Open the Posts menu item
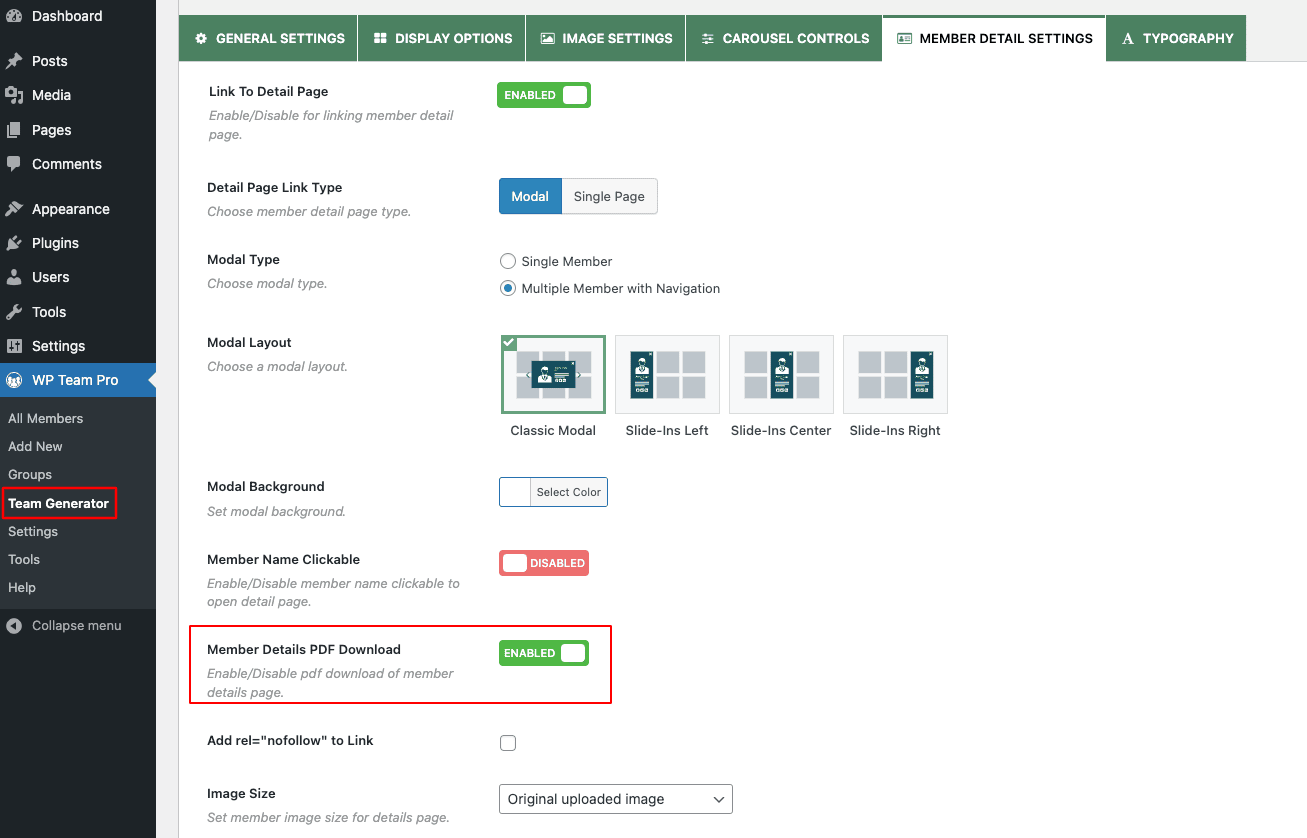Image resolution: width=1307 pixels, height=838 pixels. (78, 61)
